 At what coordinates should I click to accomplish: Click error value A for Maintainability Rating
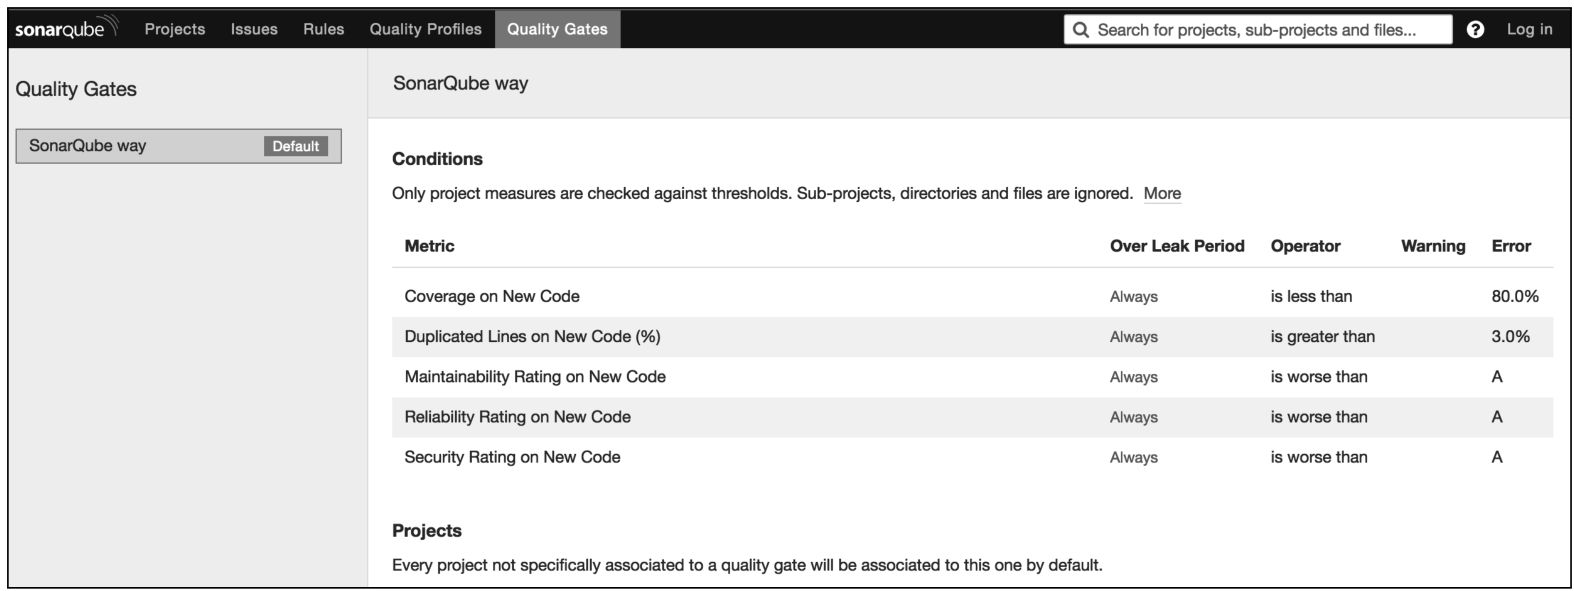(x=1497, y=376)
